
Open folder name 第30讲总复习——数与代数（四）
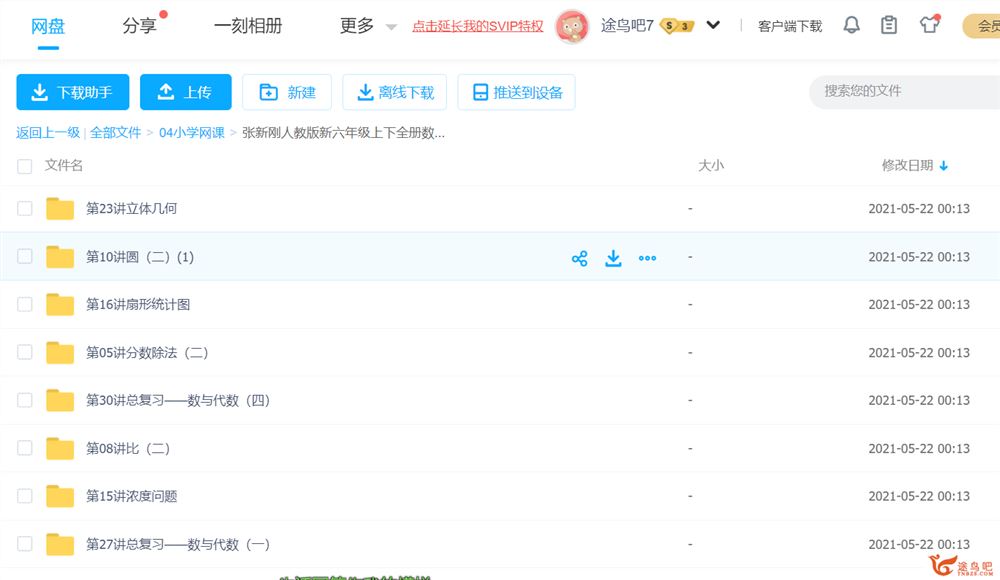coord(178,400)
